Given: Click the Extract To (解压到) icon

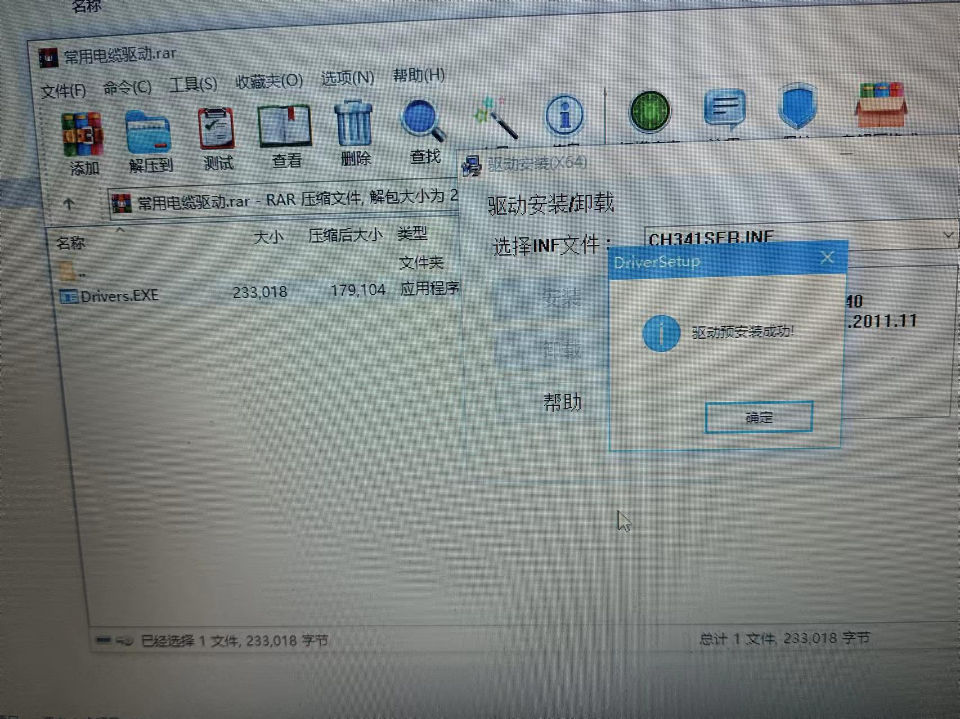Looking at the screenshot, I should pyautogui.click(x=148, y=131).
